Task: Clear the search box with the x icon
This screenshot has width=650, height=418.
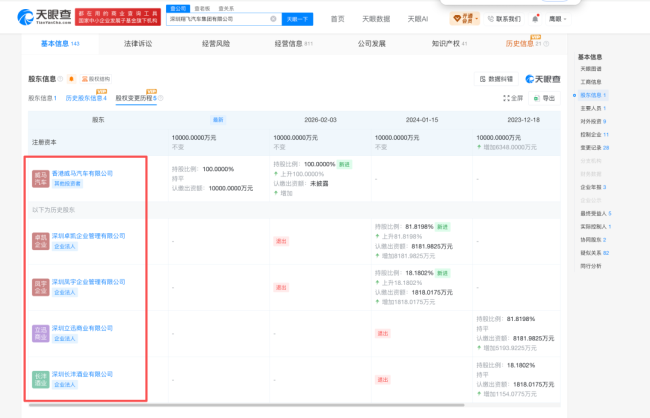Action: click(x=273, y=19)
